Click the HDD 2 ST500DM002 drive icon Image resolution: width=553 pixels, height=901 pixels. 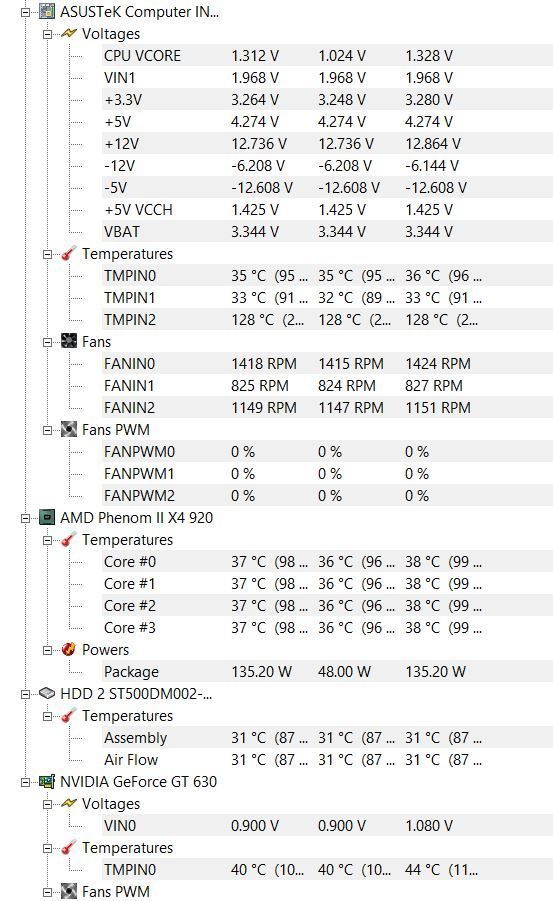47,694
